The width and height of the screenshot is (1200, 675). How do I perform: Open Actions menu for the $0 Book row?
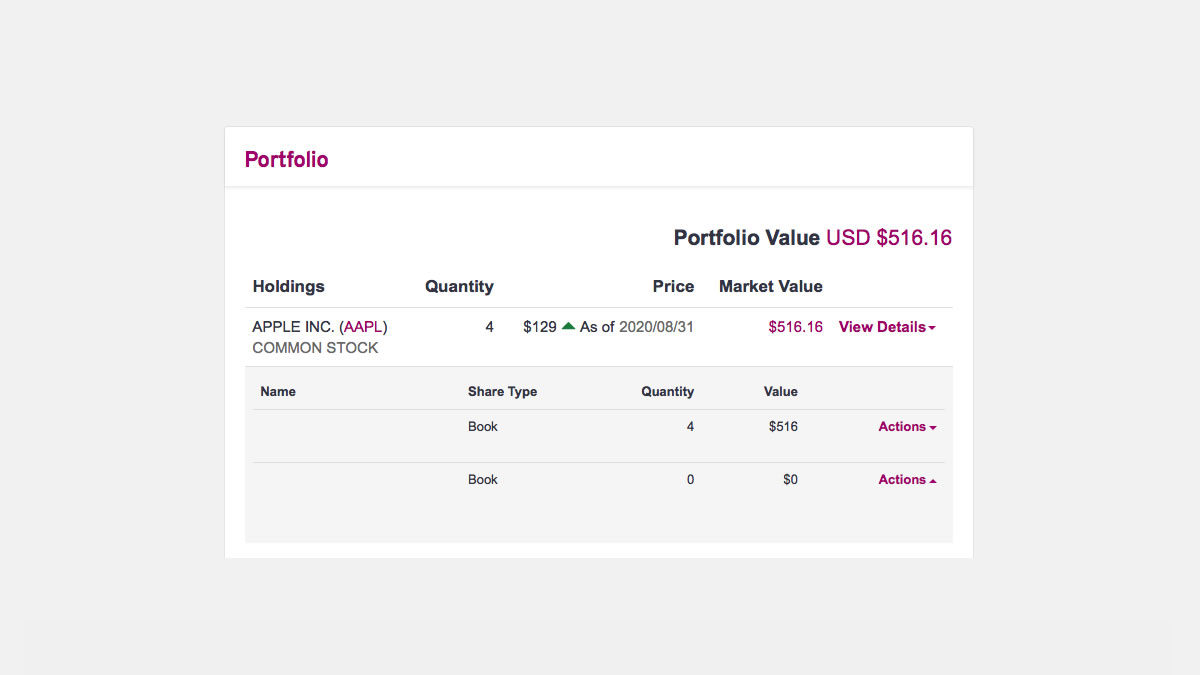pyautogui.click(x=907, y=480)
